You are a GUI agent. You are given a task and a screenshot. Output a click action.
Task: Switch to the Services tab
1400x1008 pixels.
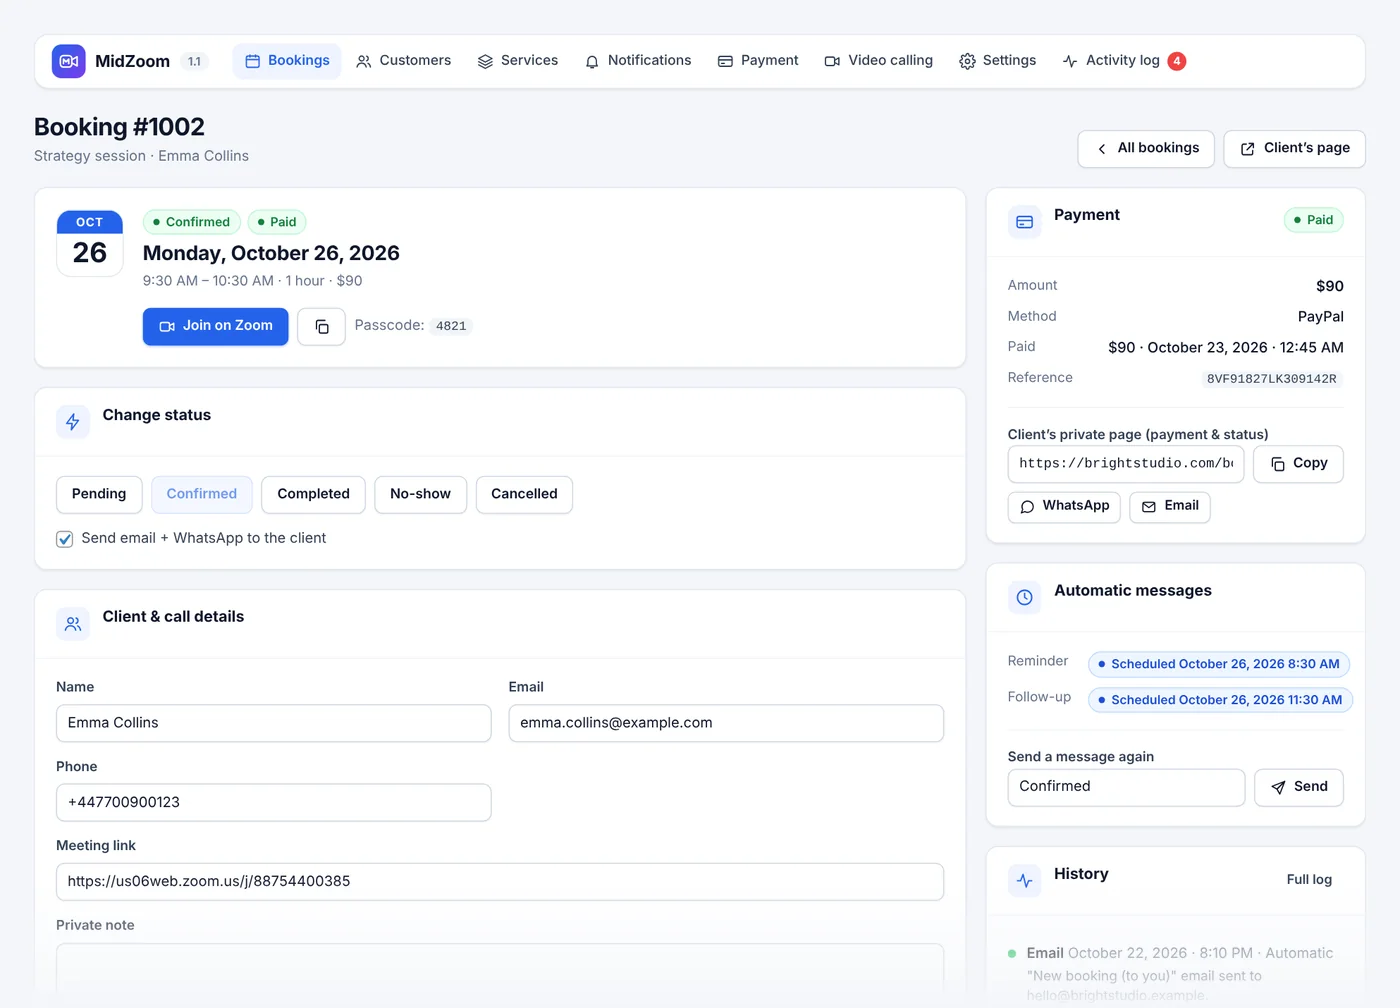pos(518,61)
